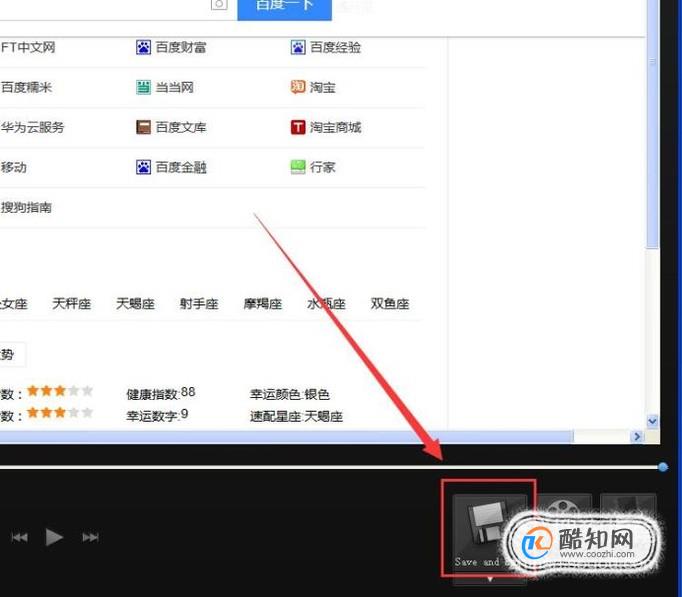Image resolution: width=682 pixels, height=597 pixels.
Task: Click the horizontal scrollbar right arrow
Action: tap(637, 436)
